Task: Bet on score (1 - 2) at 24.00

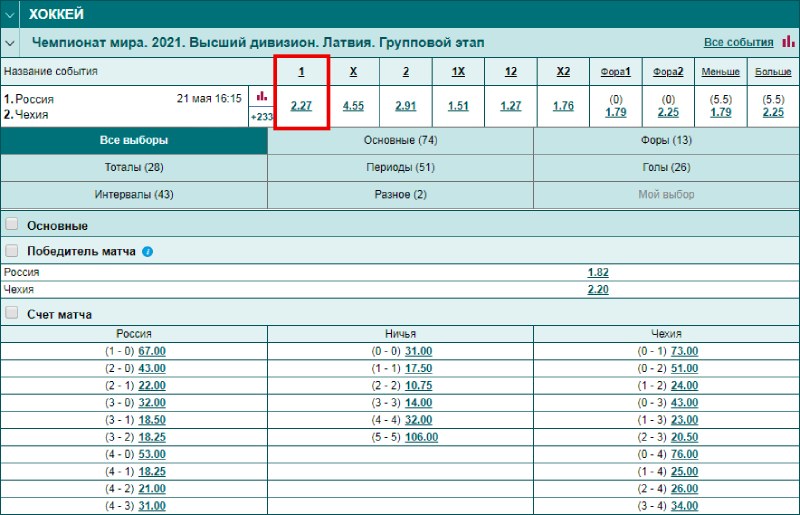Action: [x=685, y=385]
